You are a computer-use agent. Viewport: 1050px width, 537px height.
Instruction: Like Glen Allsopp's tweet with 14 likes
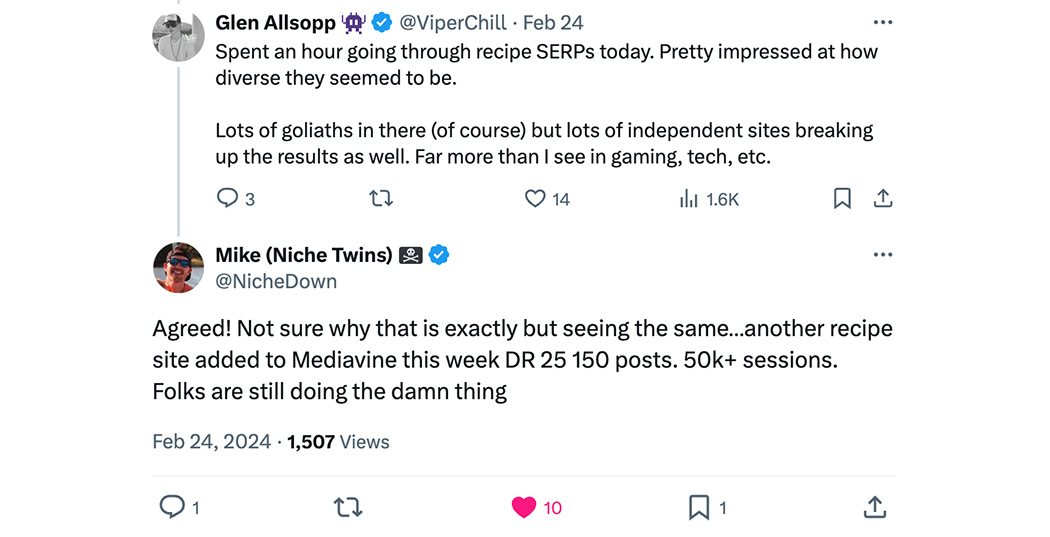pos(534,198)
